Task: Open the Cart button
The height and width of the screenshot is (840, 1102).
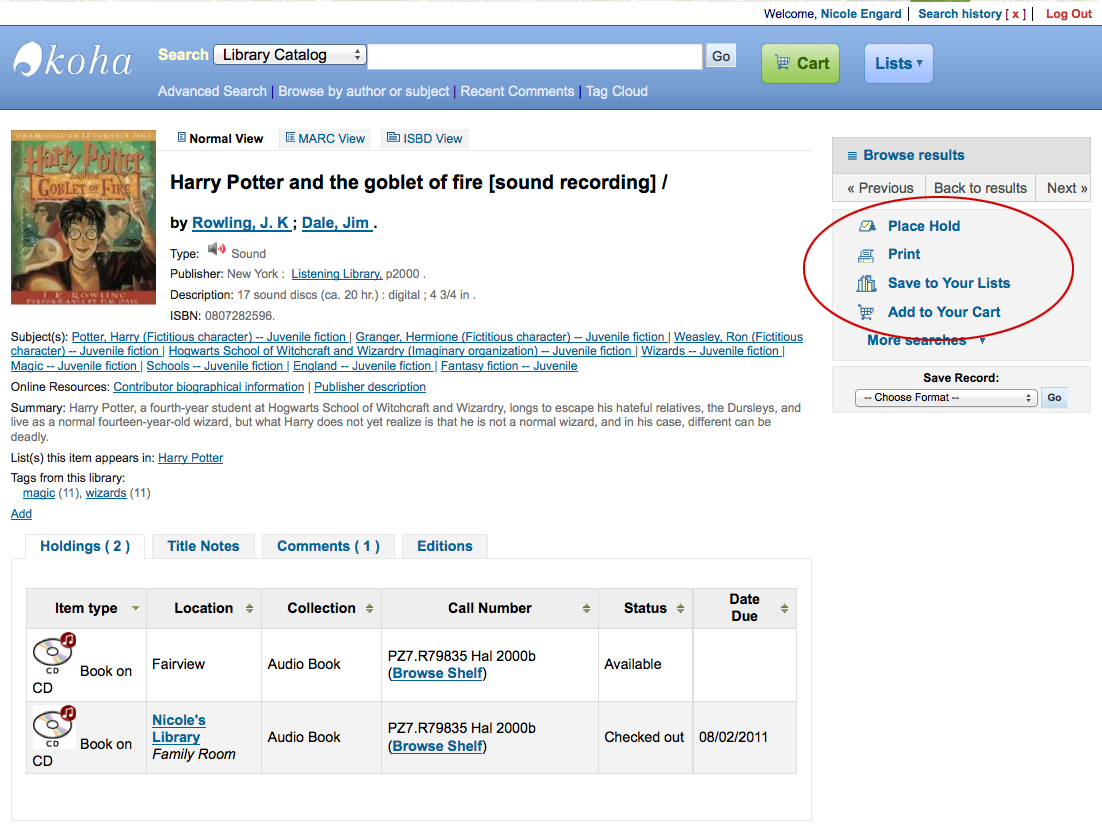Action: [x=800, y=63]
